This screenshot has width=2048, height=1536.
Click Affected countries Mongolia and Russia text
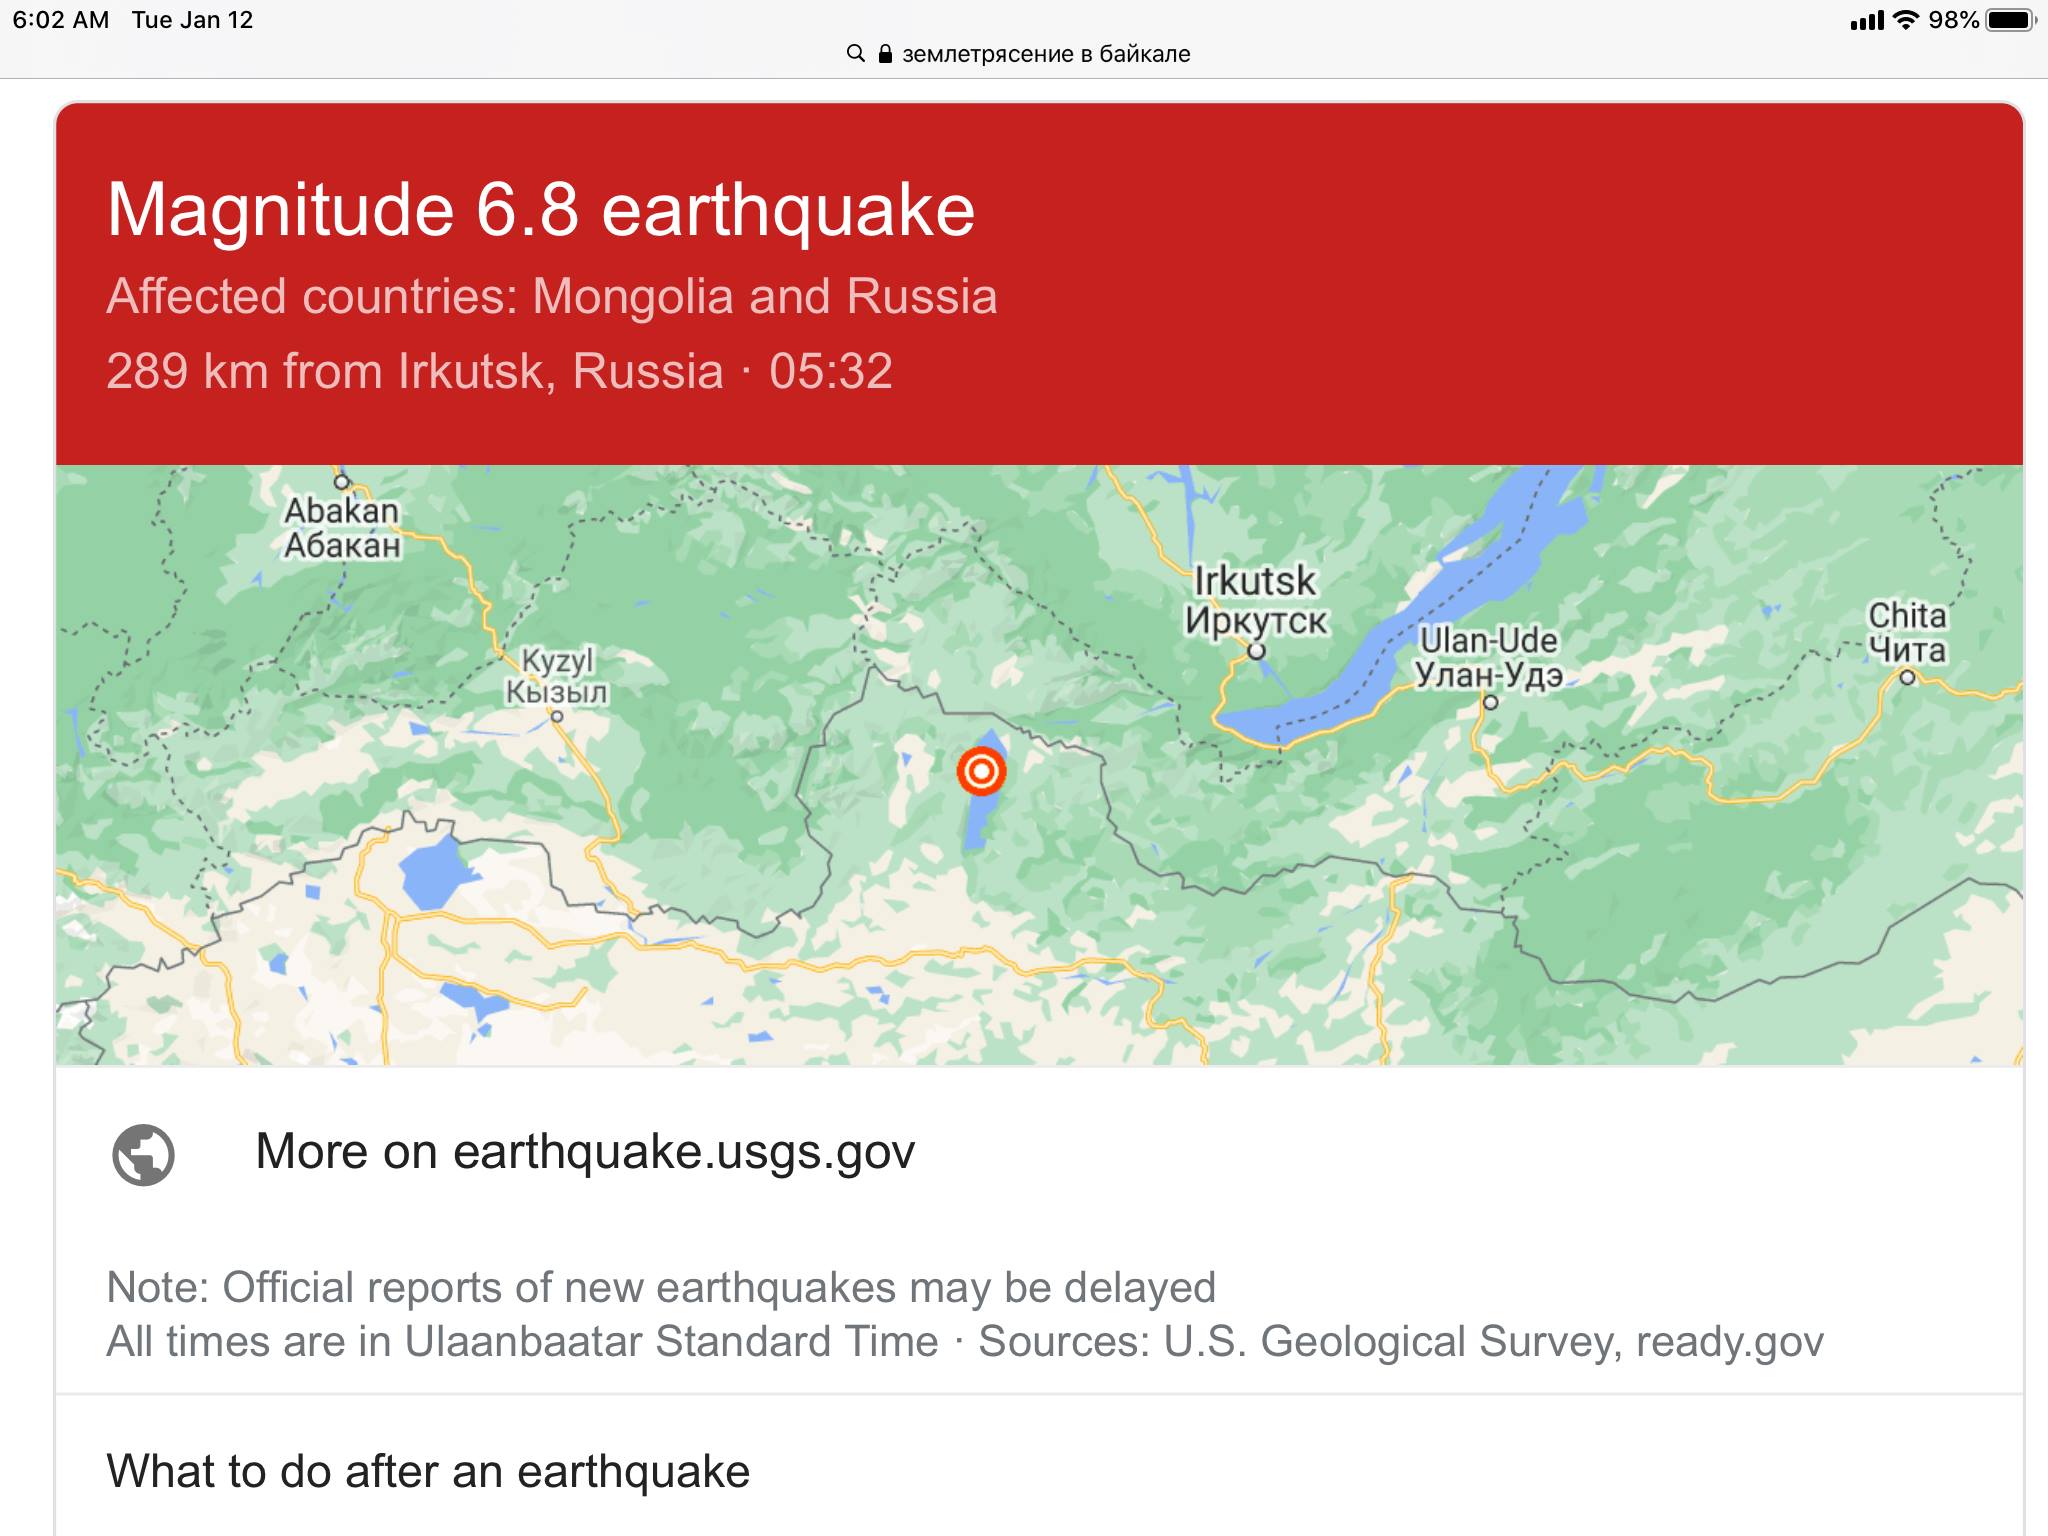[x=552, y=296]
